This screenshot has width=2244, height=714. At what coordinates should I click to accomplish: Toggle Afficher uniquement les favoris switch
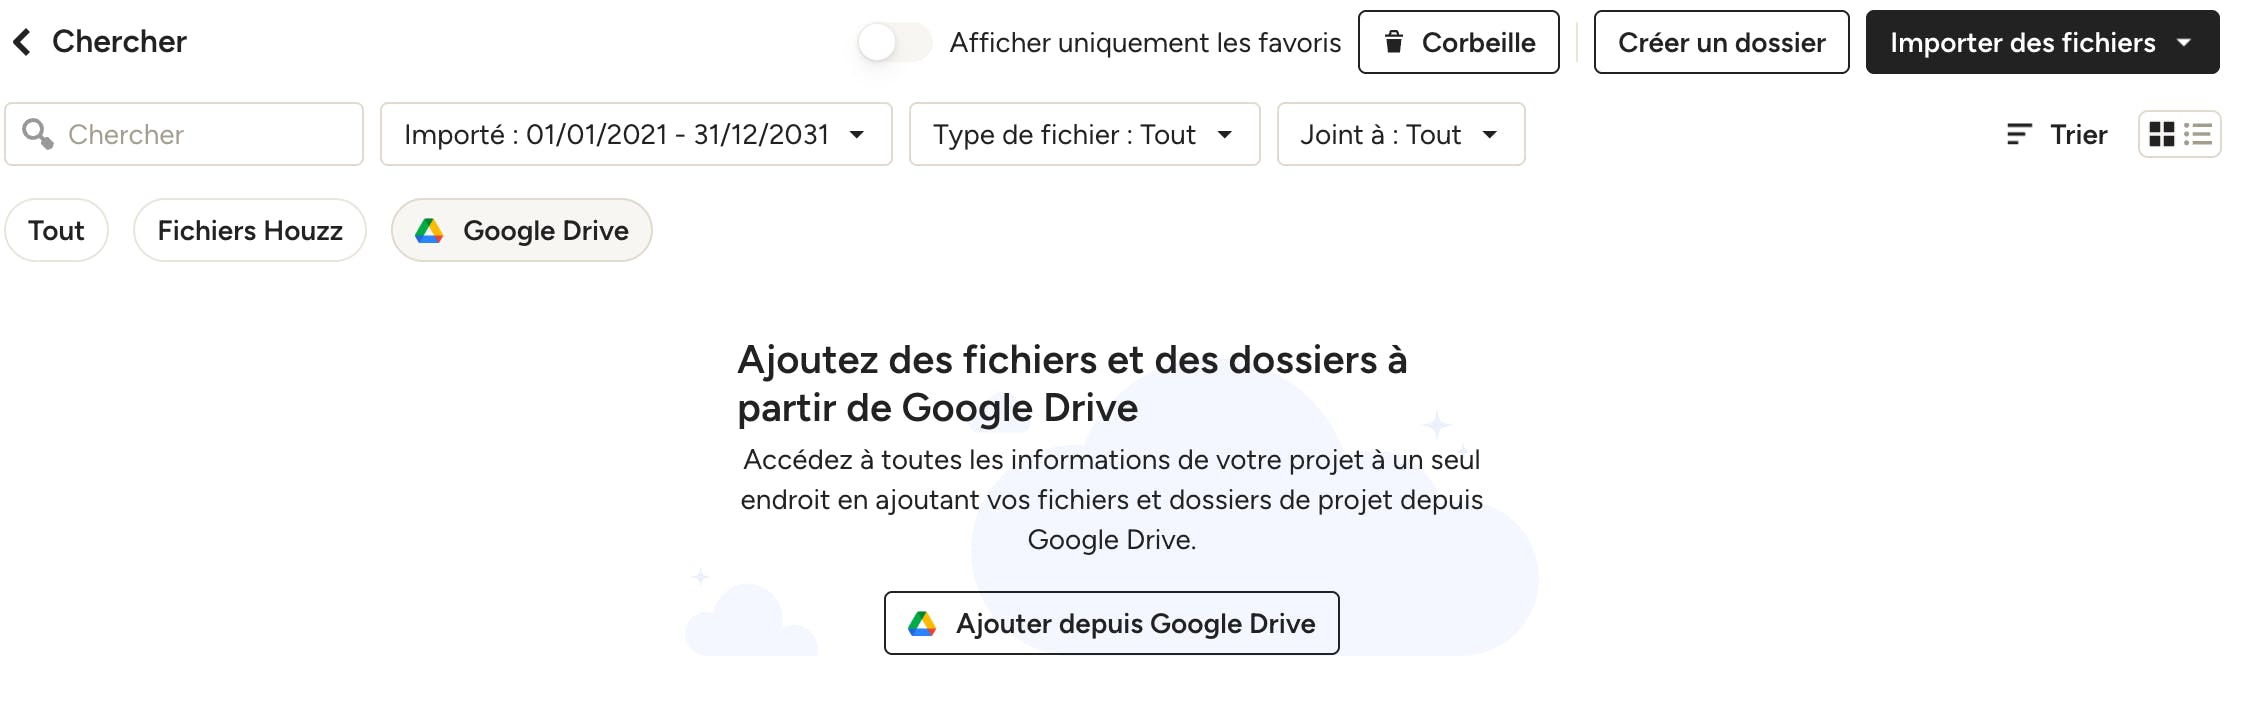coord(894,42)
